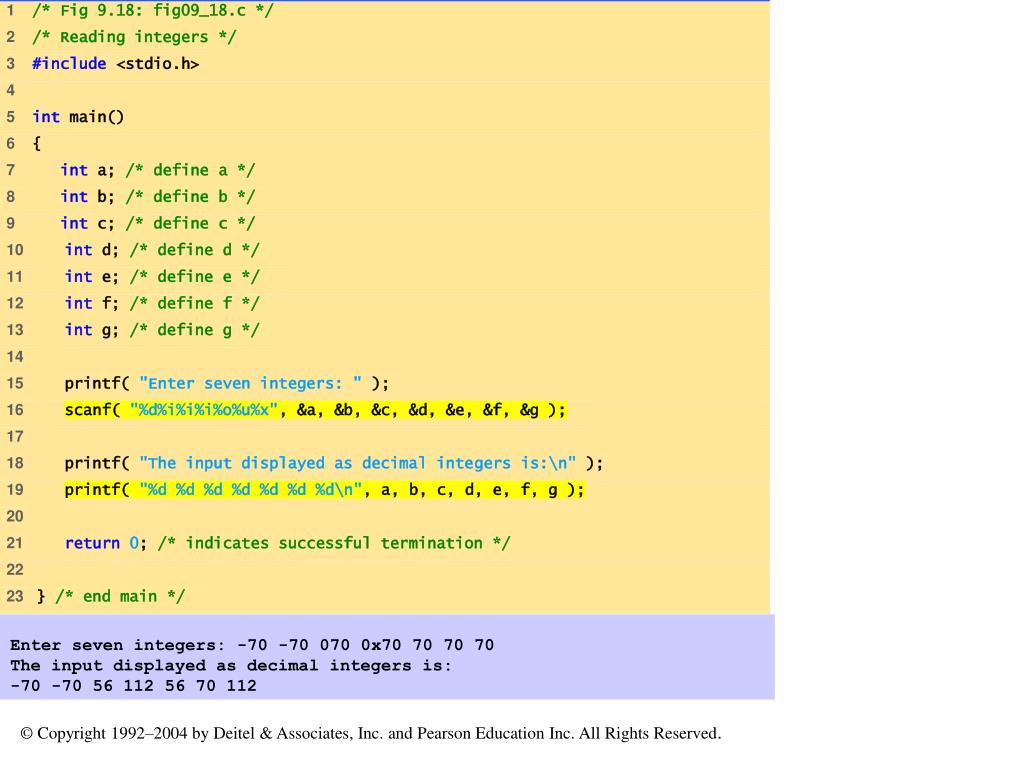
Task: Click the comment "/* Fig 9.18: fig09_18.c */"
Action: pos(153,10)
